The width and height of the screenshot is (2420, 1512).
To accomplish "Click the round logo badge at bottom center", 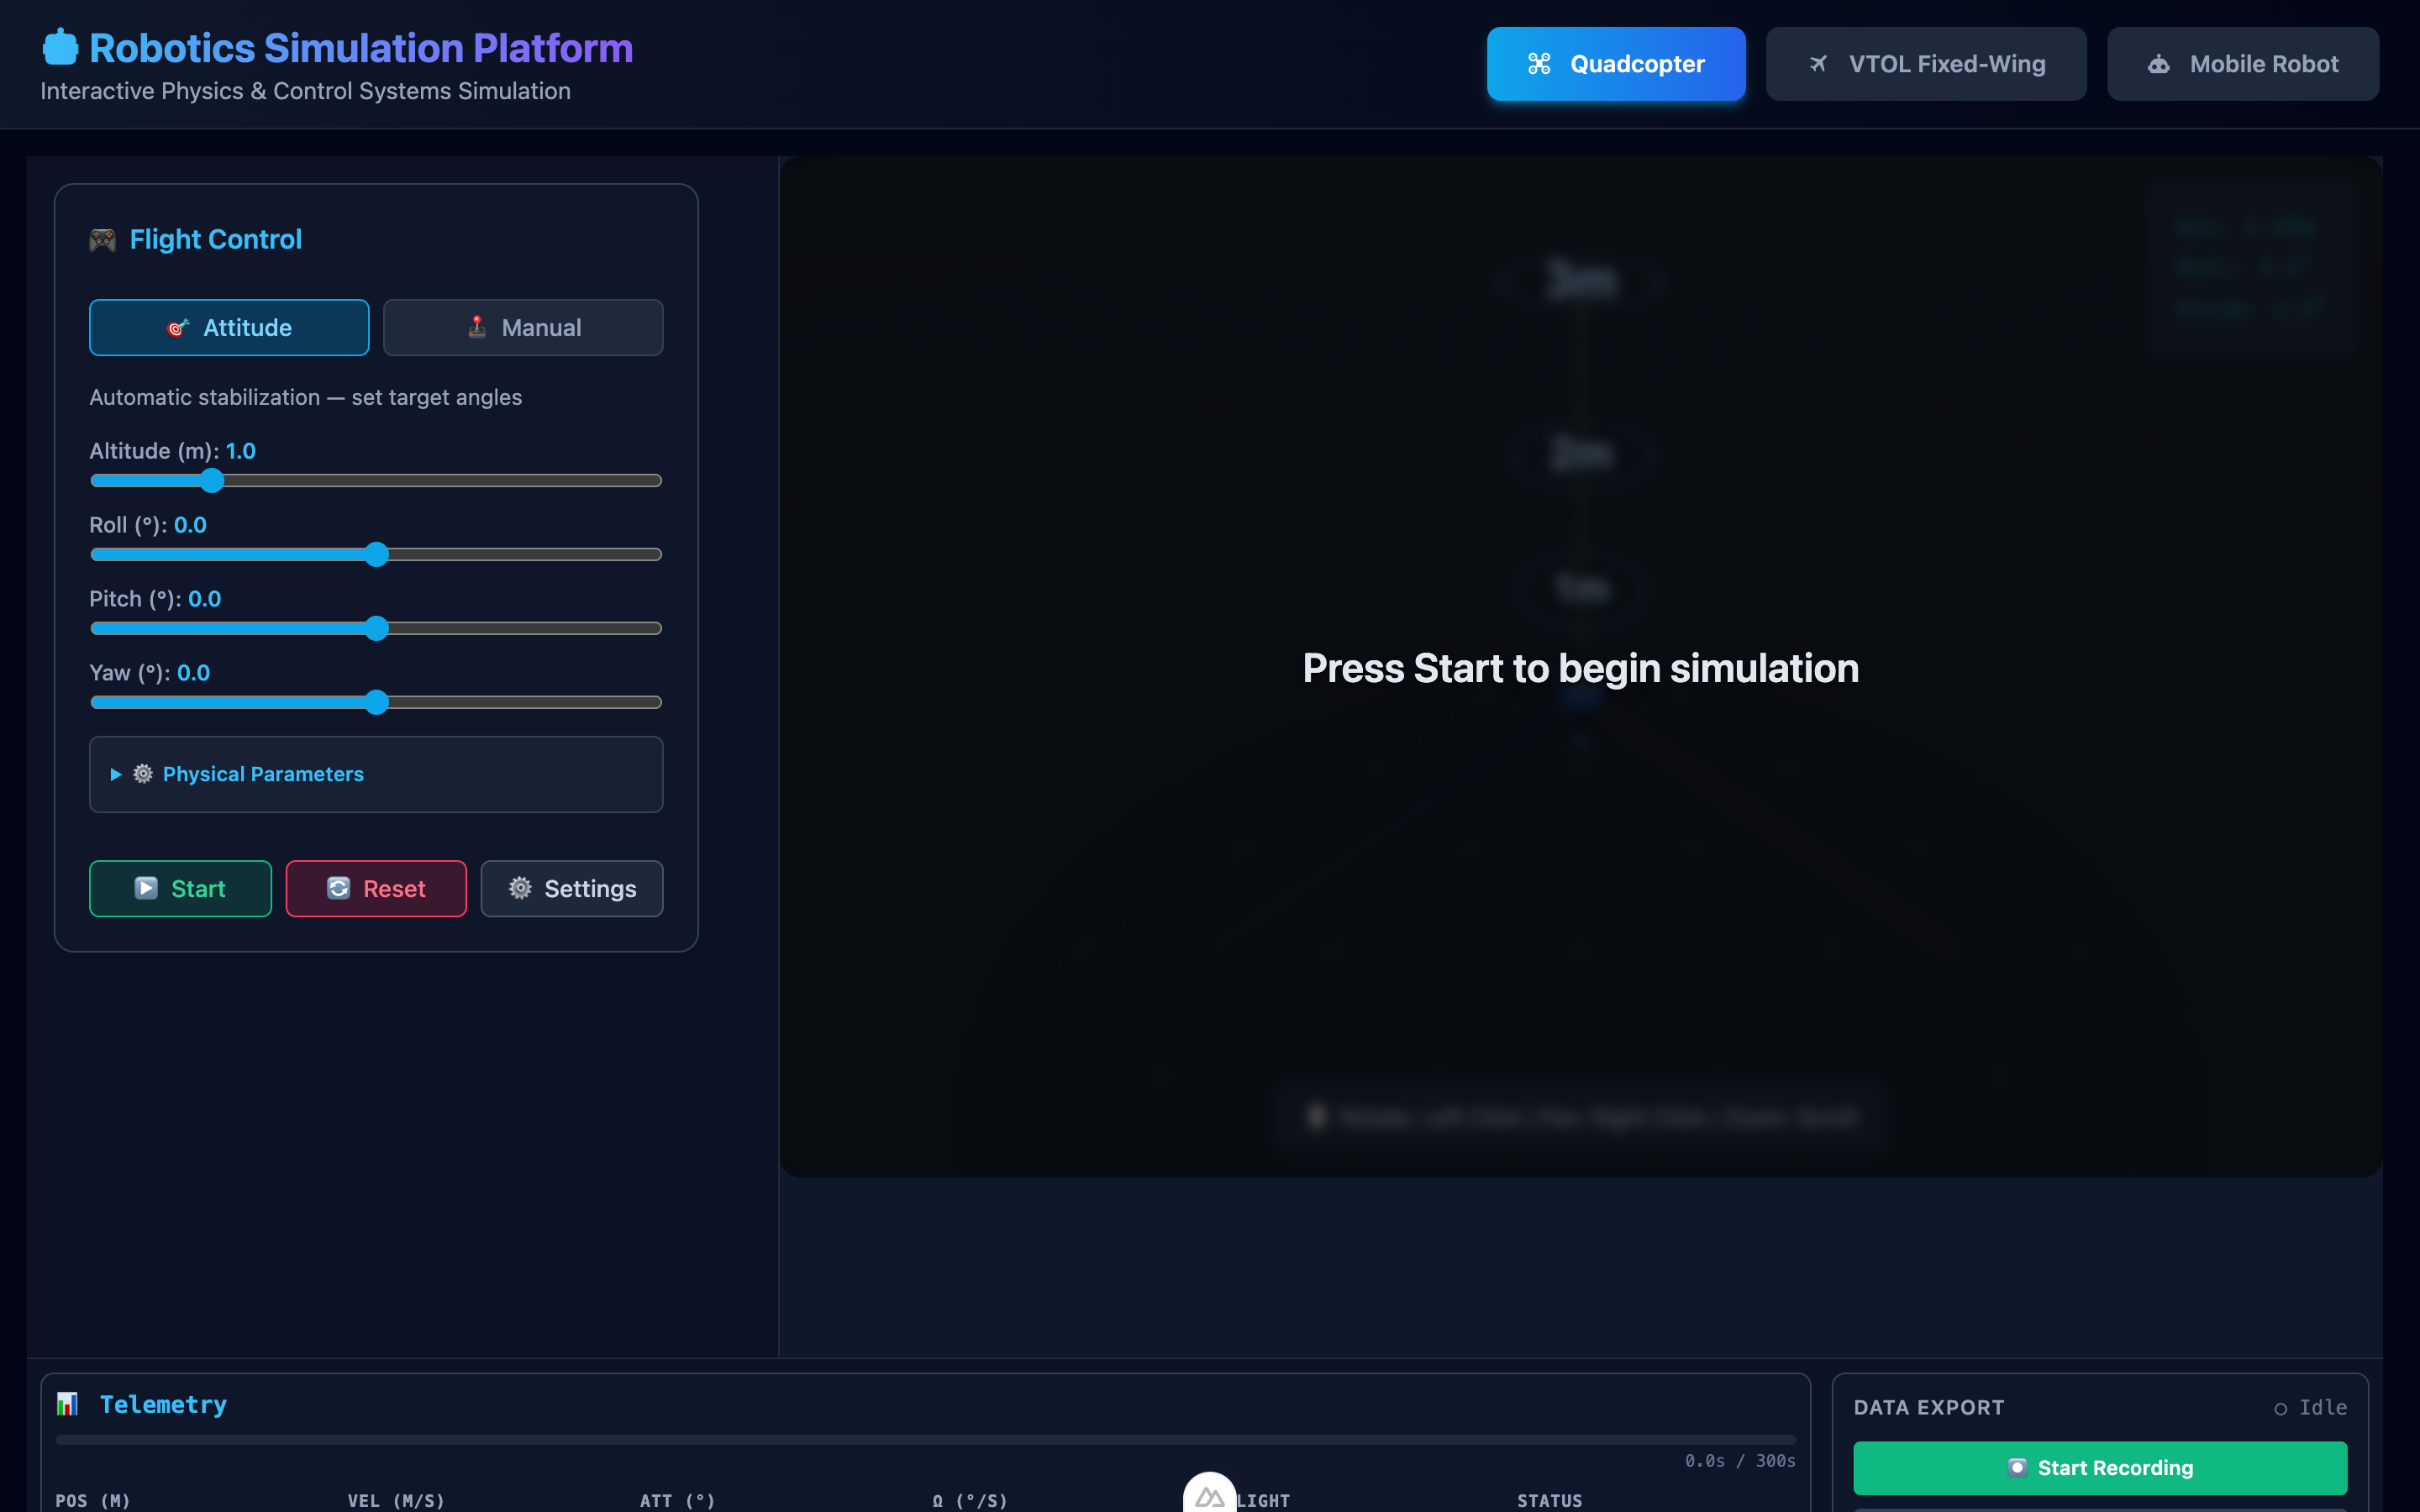I will [1210, 1493].
